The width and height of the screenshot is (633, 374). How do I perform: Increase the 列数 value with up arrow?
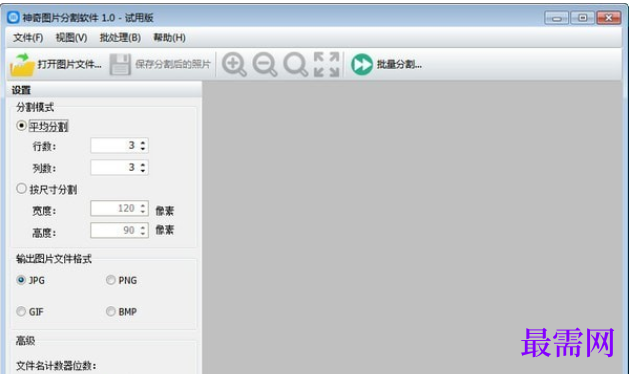[143, 164]
